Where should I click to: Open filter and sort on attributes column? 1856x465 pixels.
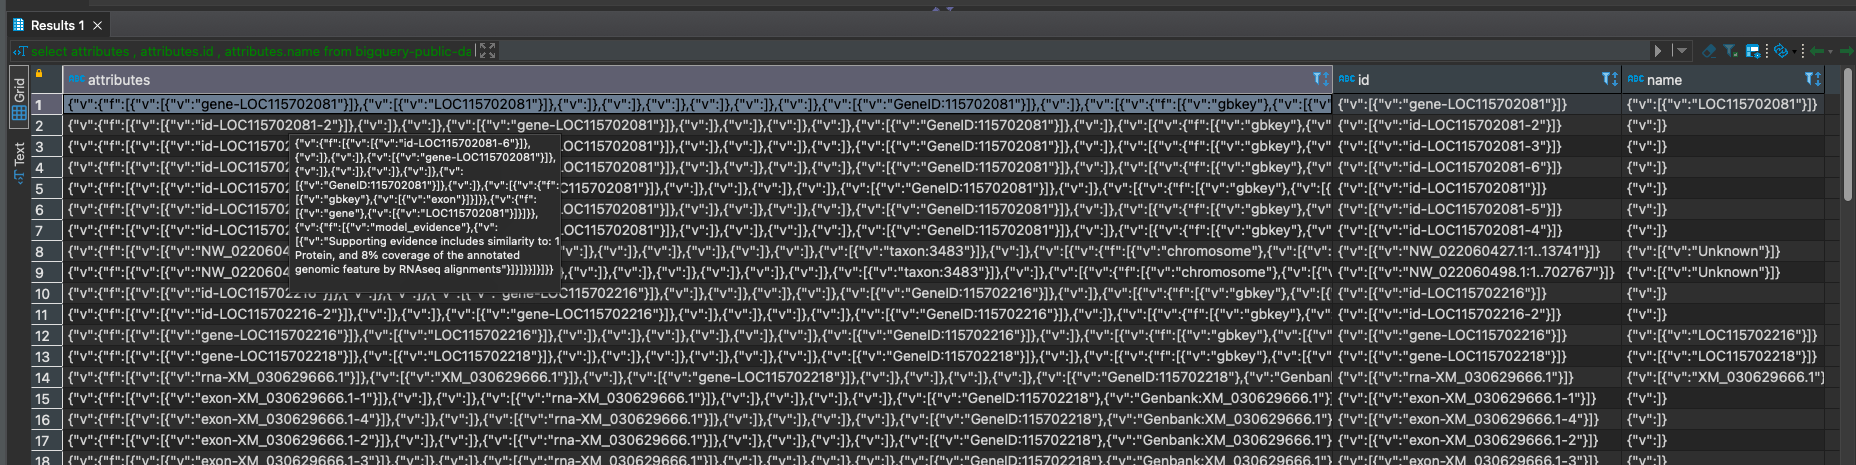click(x=1320, y=79)
